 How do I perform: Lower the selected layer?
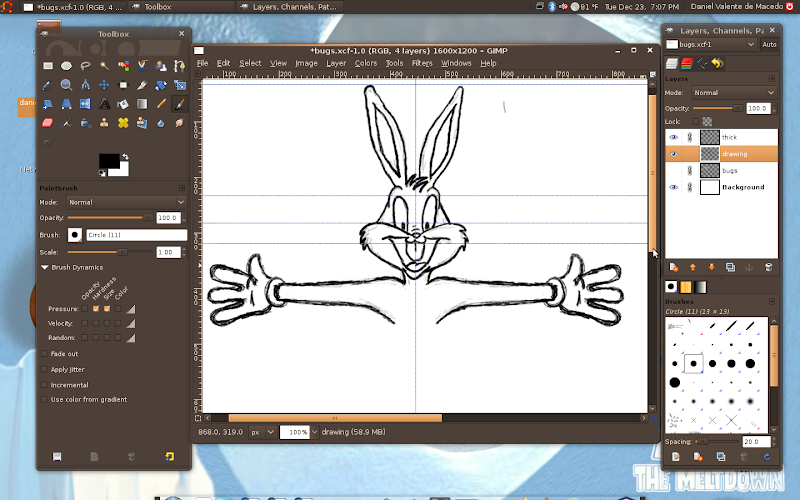(711, 267)
